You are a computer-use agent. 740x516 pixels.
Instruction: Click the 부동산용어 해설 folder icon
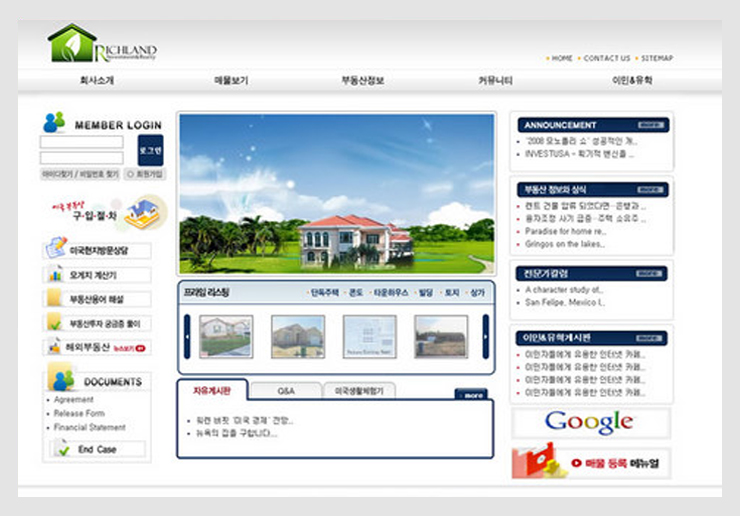tap(55, 298)
